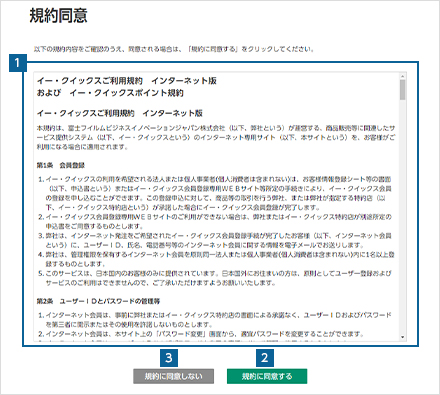The height and width of the screenshot is (395, 440).
Task: Click the bold subheading イー・クイックスご利用規約 インターネット版
Action: (x=120, y=113)
